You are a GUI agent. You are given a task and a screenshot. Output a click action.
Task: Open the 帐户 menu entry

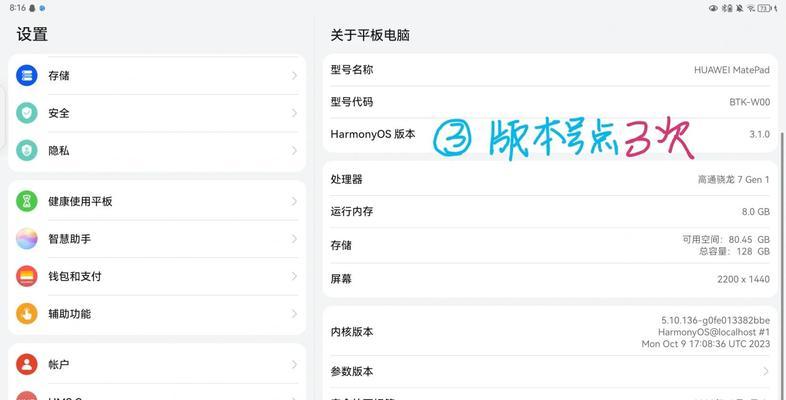point(157,364)
